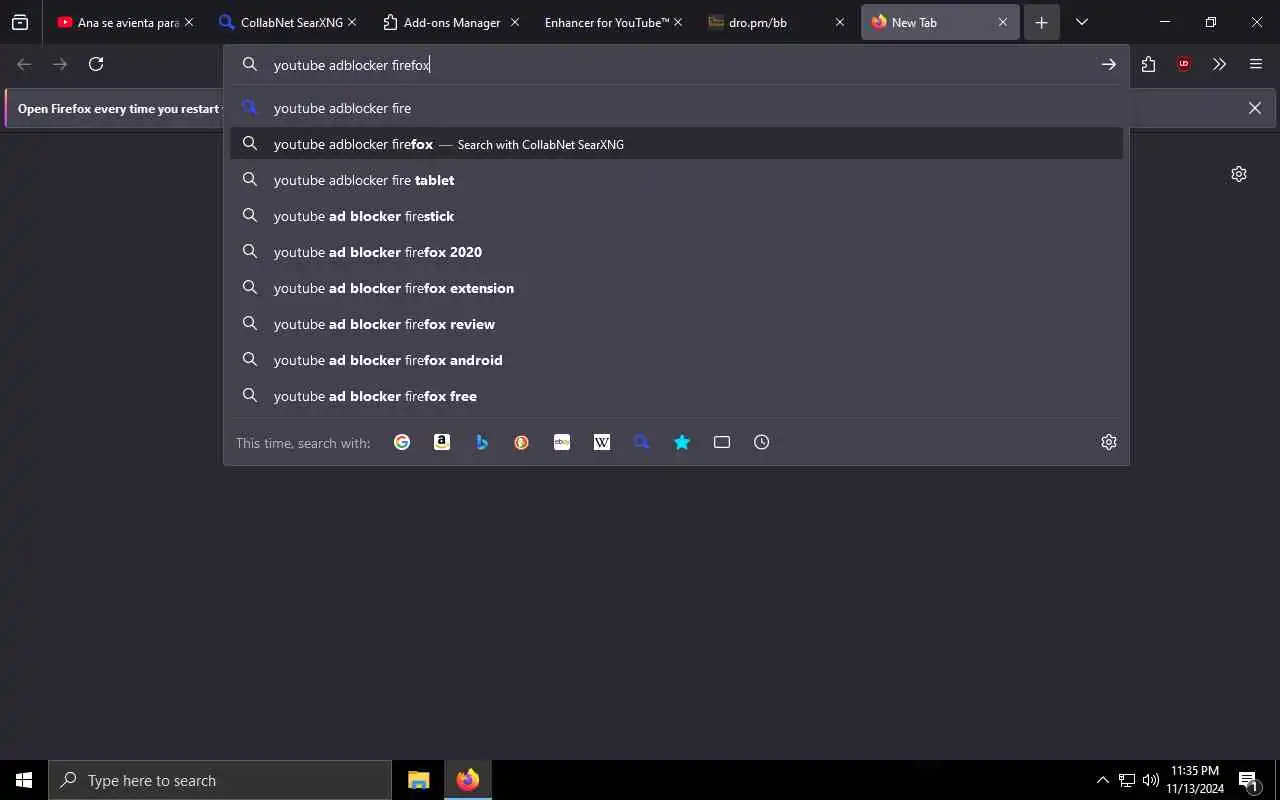Viewport: 1280px width, 800px height.
Task: Close the New Tab tab
Action: 1003,22
